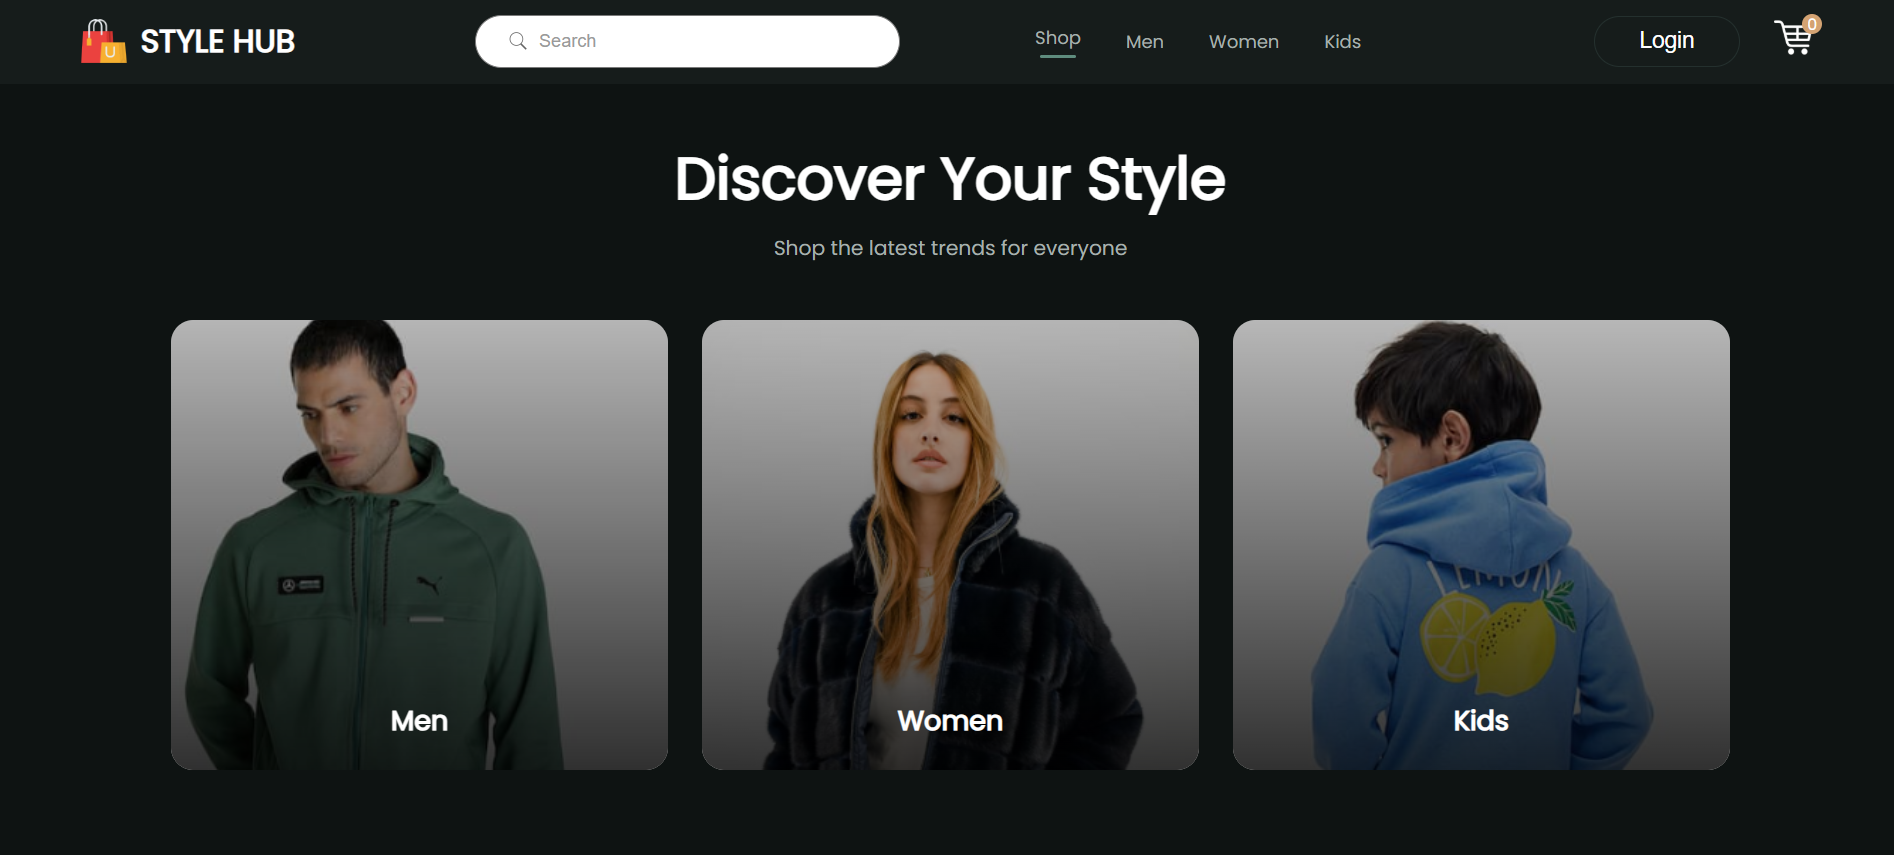The image size is (1894, 855).
Task: Click the Discover Your Style heading
Action: coord(950,180)
